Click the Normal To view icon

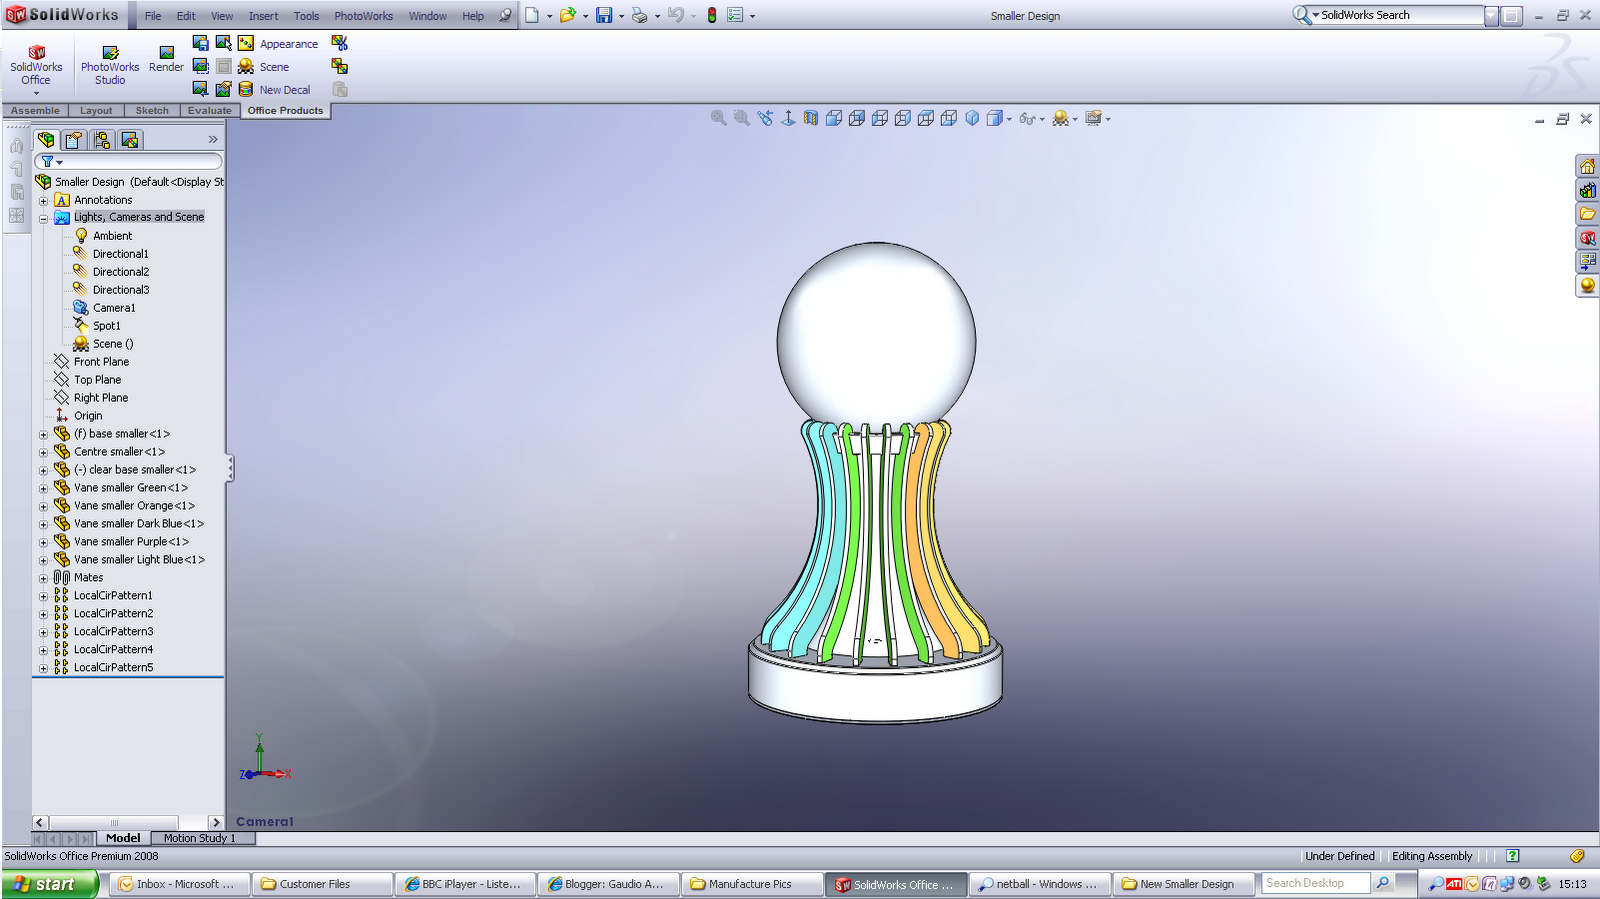788,118
